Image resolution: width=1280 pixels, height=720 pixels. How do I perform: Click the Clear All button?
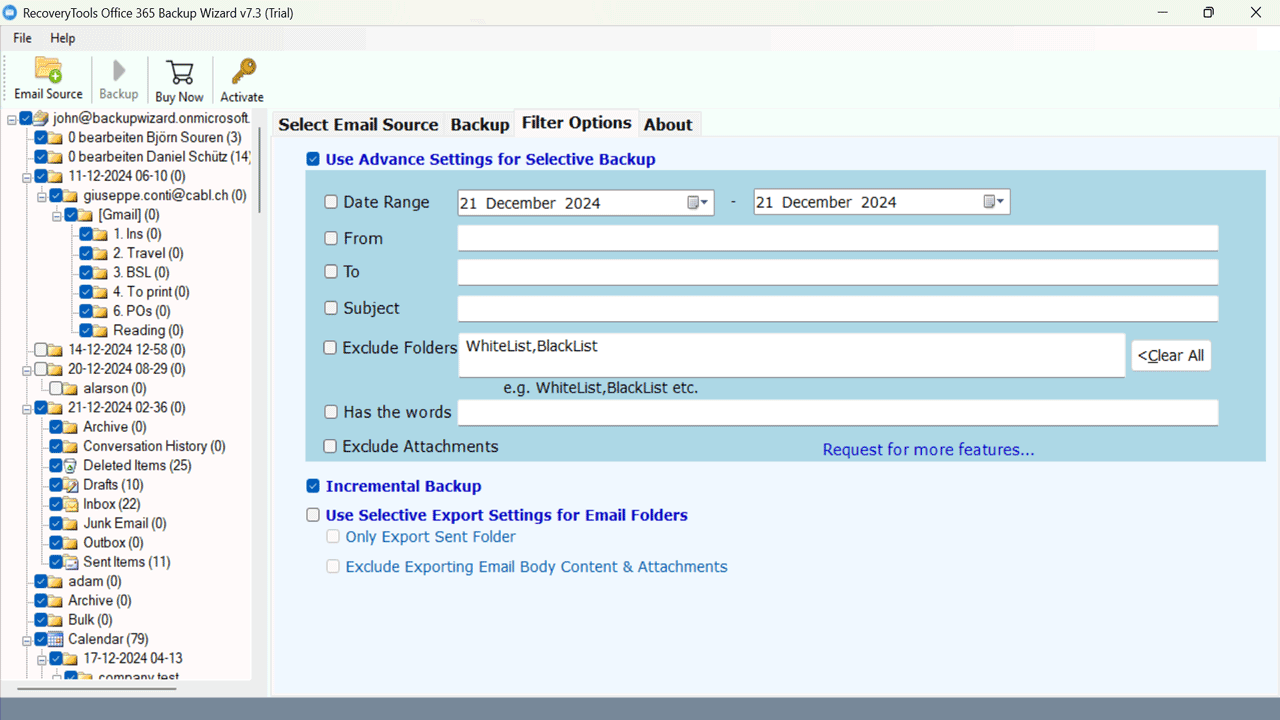click(1171, 355)
